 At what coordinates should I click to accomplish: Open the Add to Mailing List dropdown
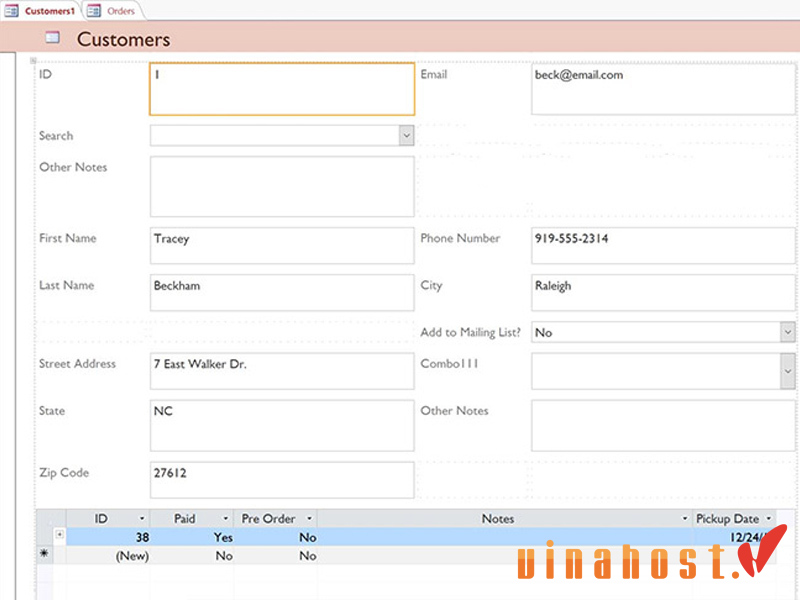pos(788,332)
